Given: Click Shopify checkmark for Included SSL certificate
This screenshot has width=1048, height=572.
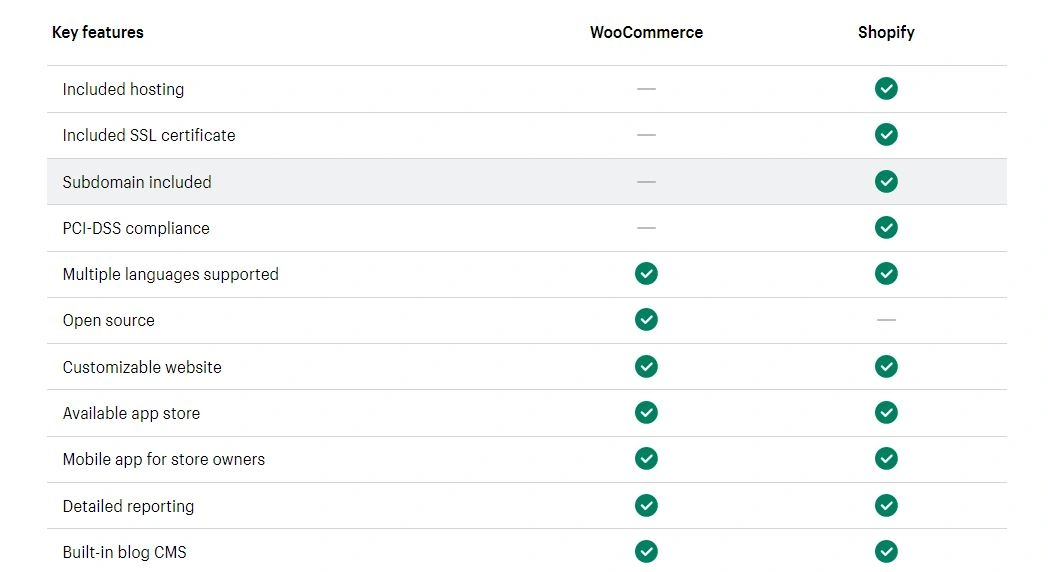Looking at the screenshot, I should (886, 134).
